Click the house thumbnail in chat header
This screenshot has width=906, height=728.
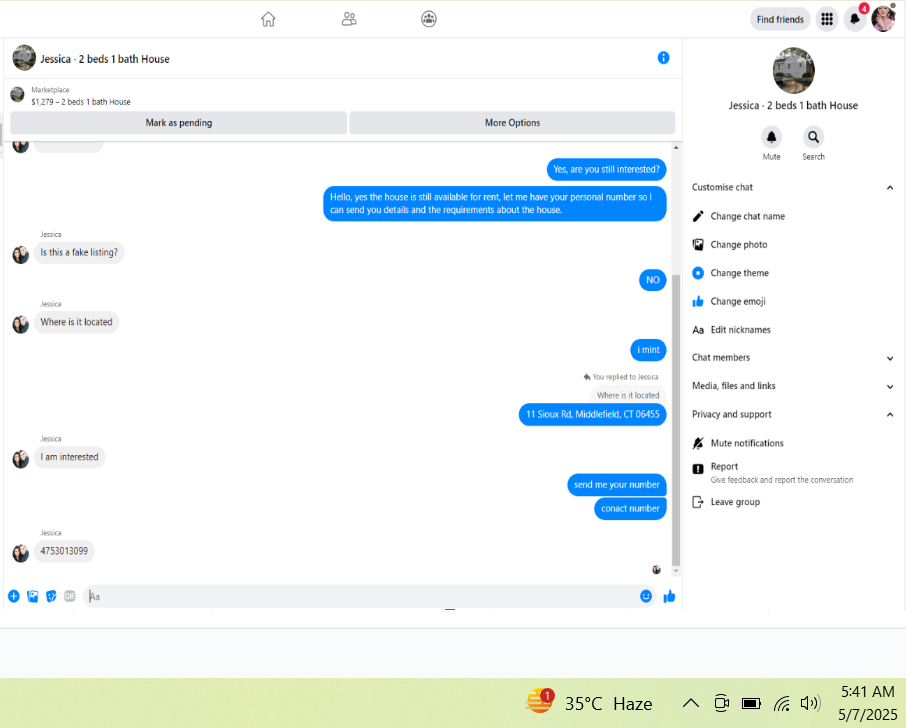(x=24, y=58)
